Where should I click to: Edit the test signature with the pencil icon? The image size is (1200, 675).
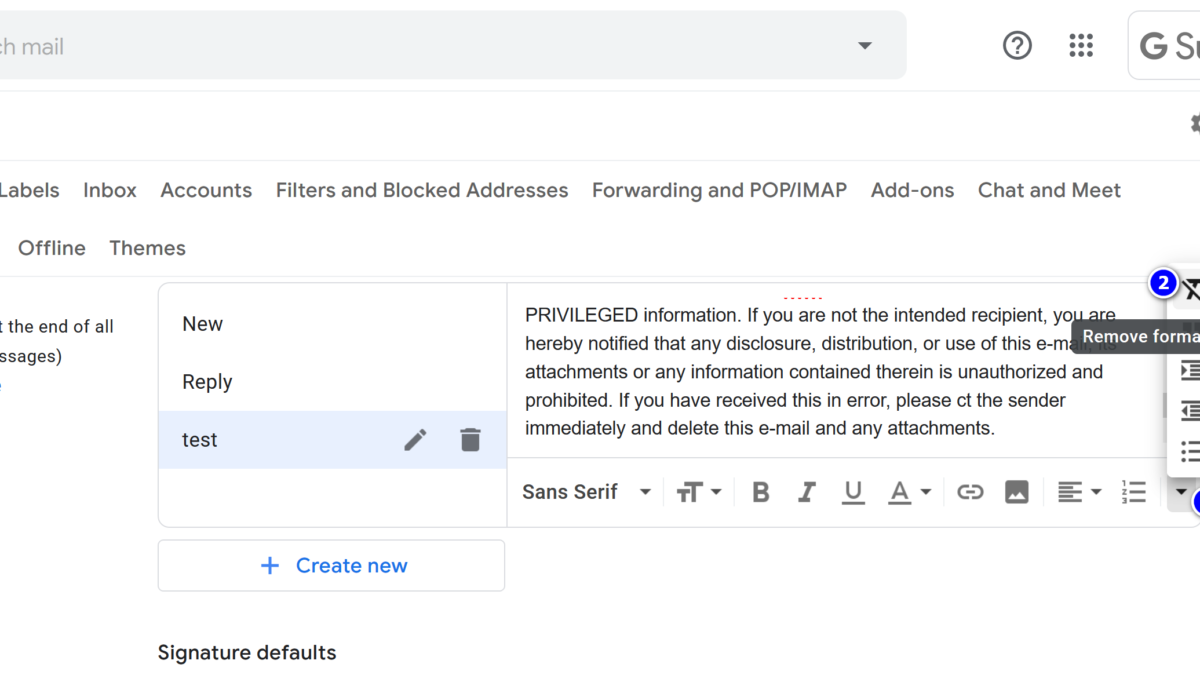[x=415, y=440]
